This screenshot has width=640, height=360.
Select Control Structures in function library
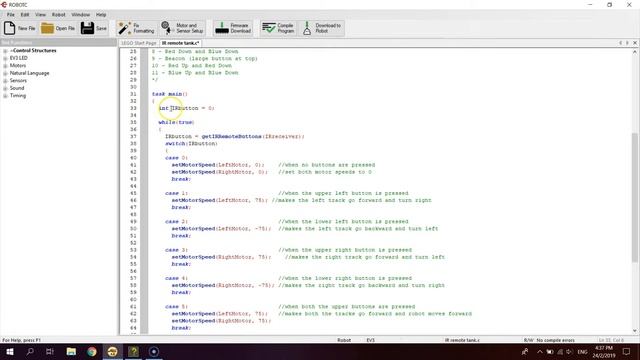point(33,51)
